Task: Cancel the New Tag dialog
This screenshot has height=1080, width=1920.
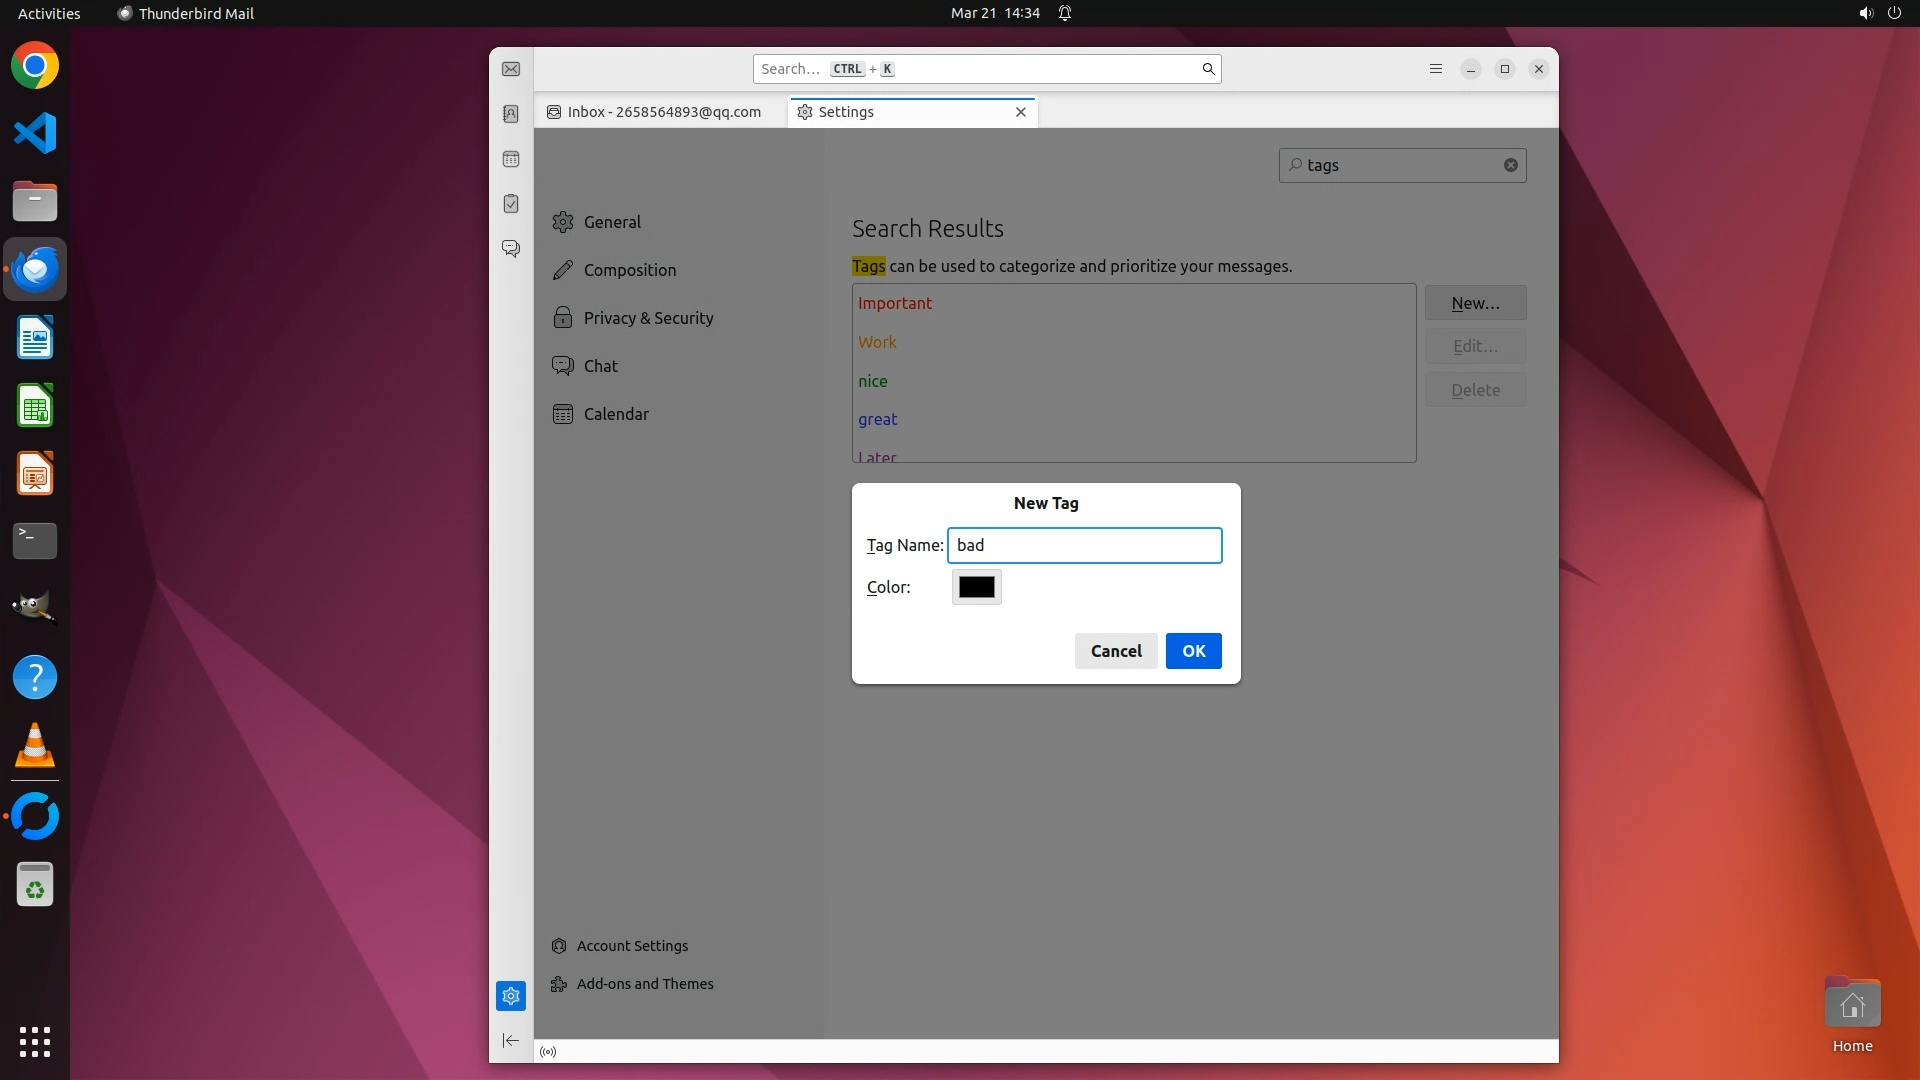Action: (1116, 651)
